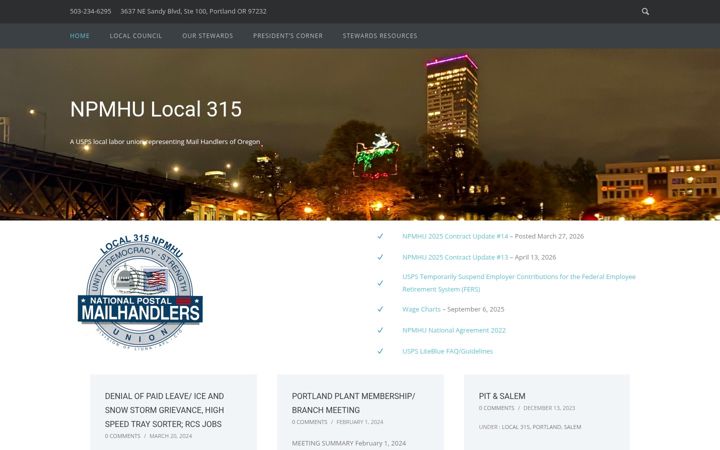The image size is (720, 450).
Task: Open NPMHU 2025 Contract Update #13 link
Action: point(455,257)
